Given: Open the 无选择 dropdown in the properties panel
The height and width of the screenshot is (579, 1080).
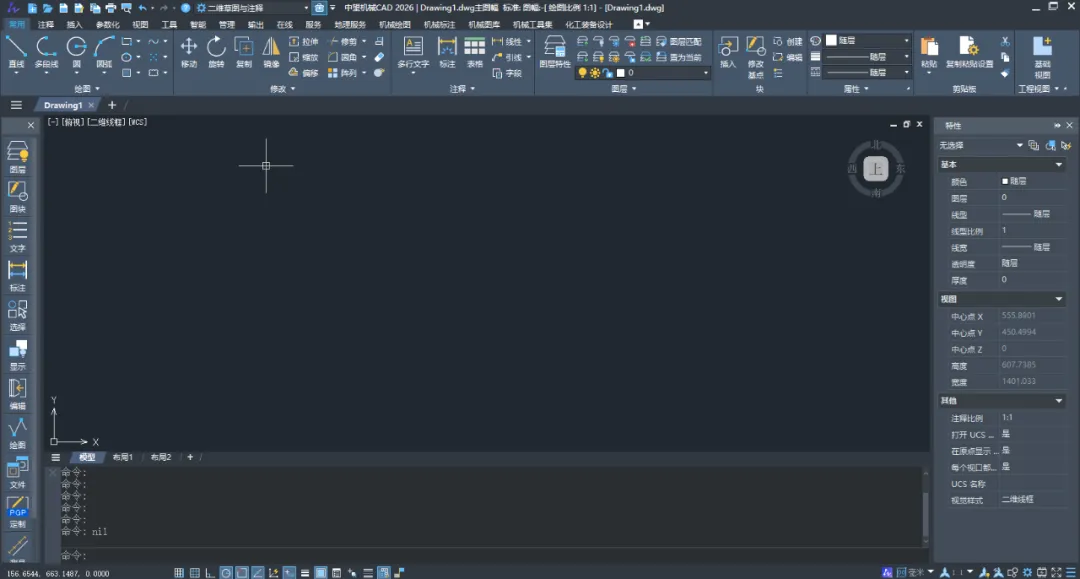Looking at the screenshot, I should click(x=982, y=145).
